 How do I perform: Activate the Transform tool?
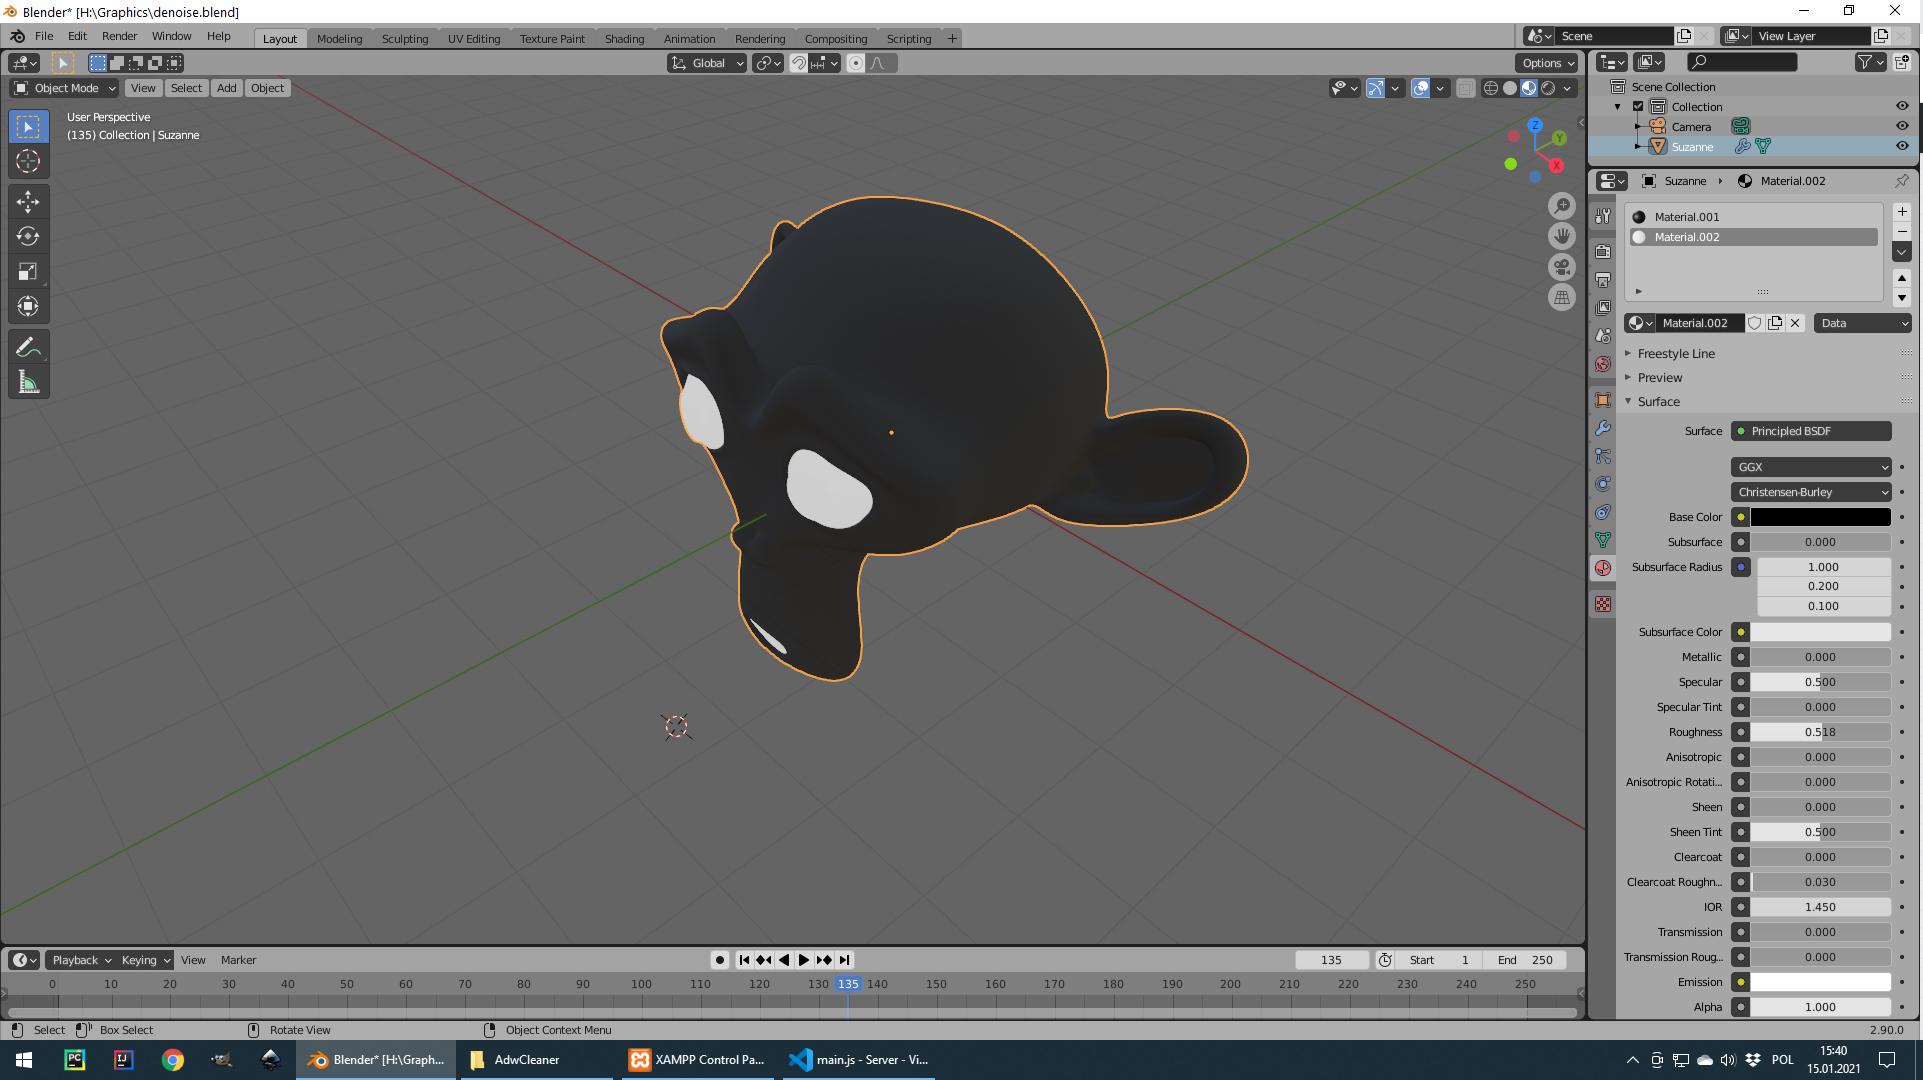[28, 306]
